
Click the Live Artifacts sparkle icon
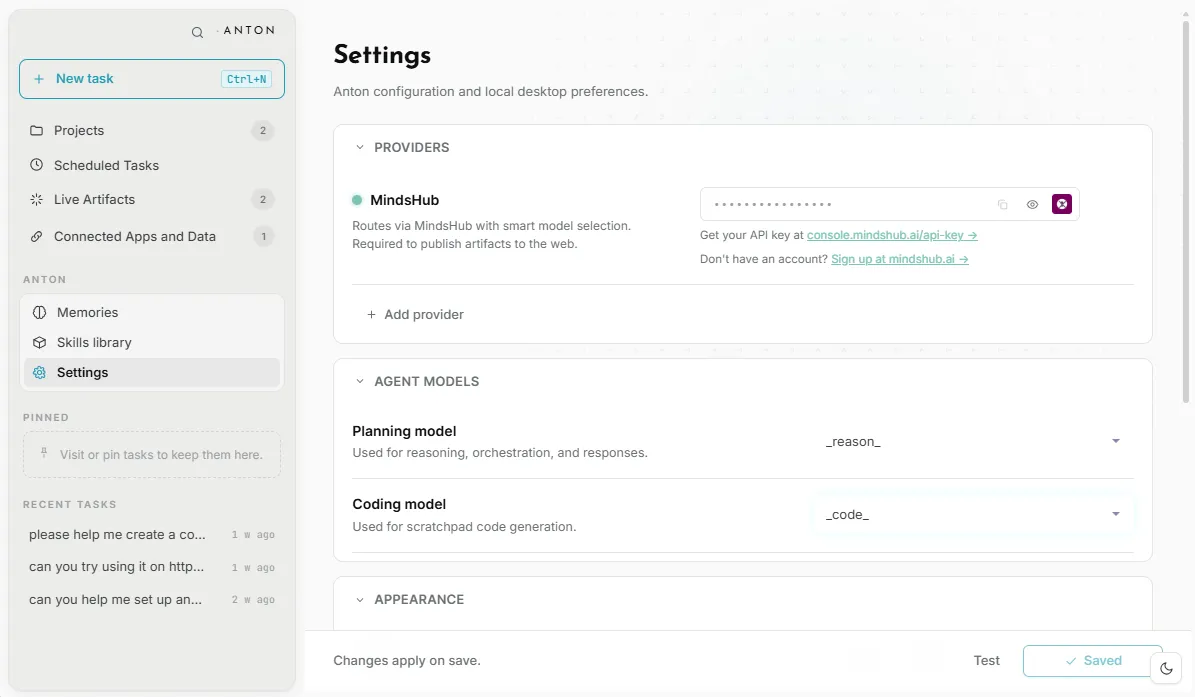[x=36, y=200]
